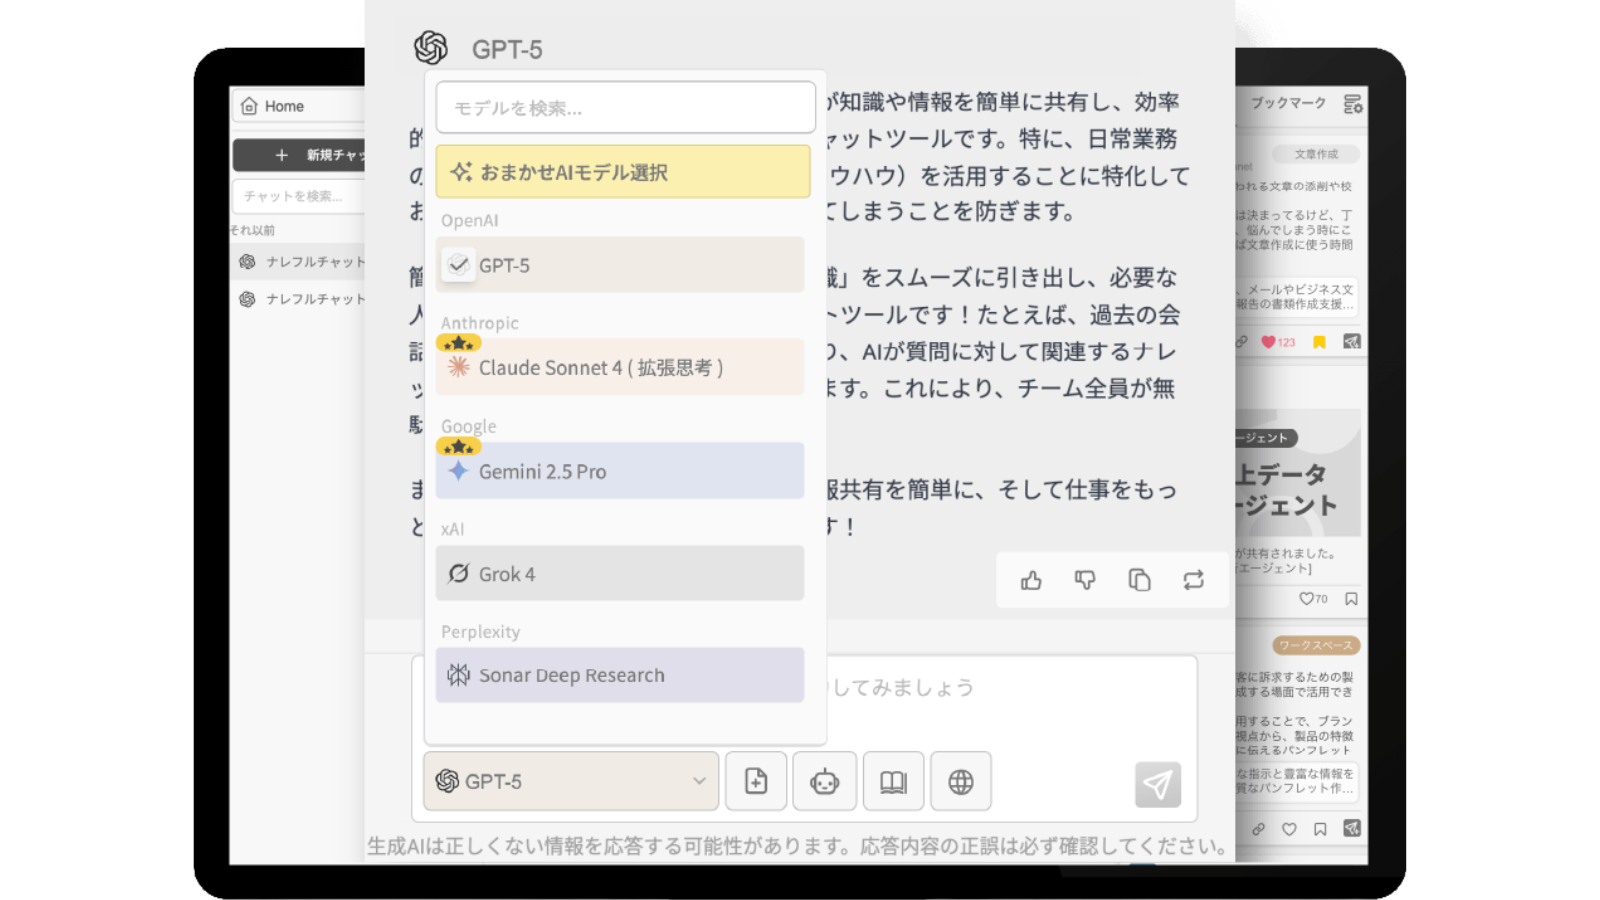1600x900 pixels.
Task: Open ブックマーク tab in right panel
Action: (1288, 103)
